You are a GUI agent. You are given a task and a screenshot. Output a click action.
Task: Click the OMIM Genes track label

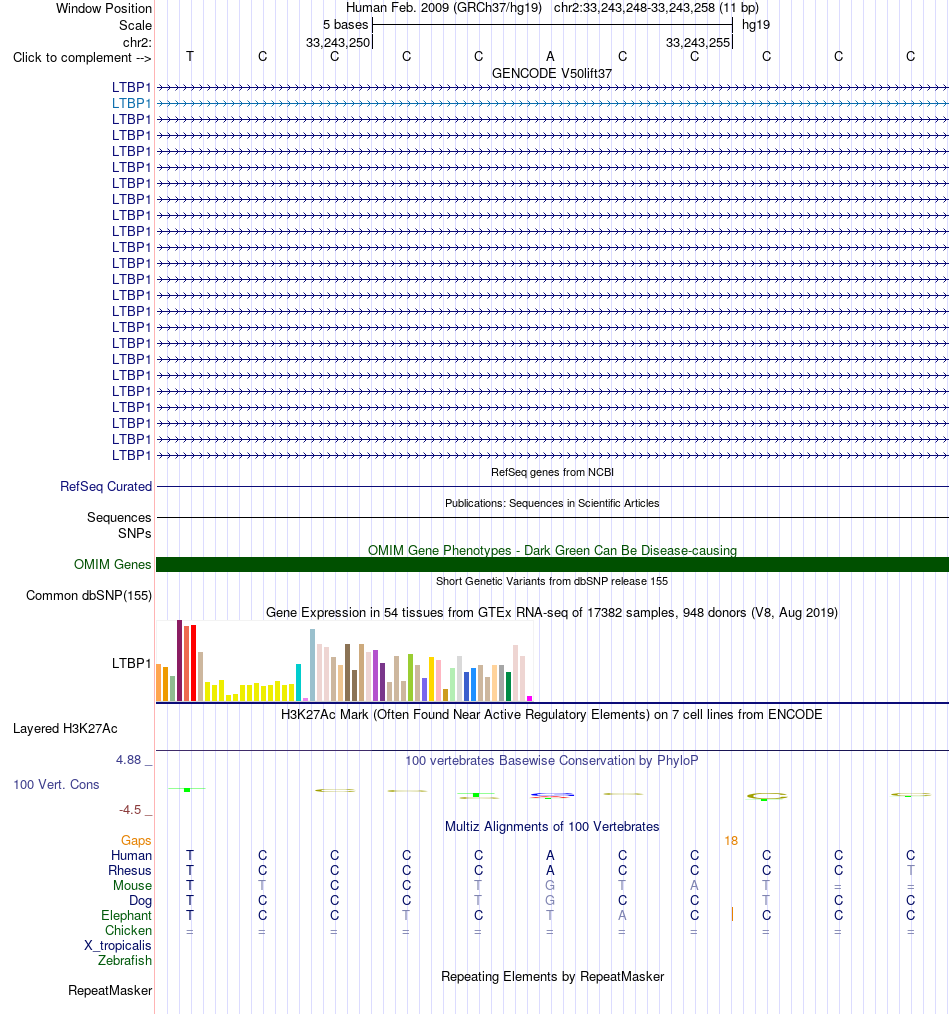click(113, 565)
